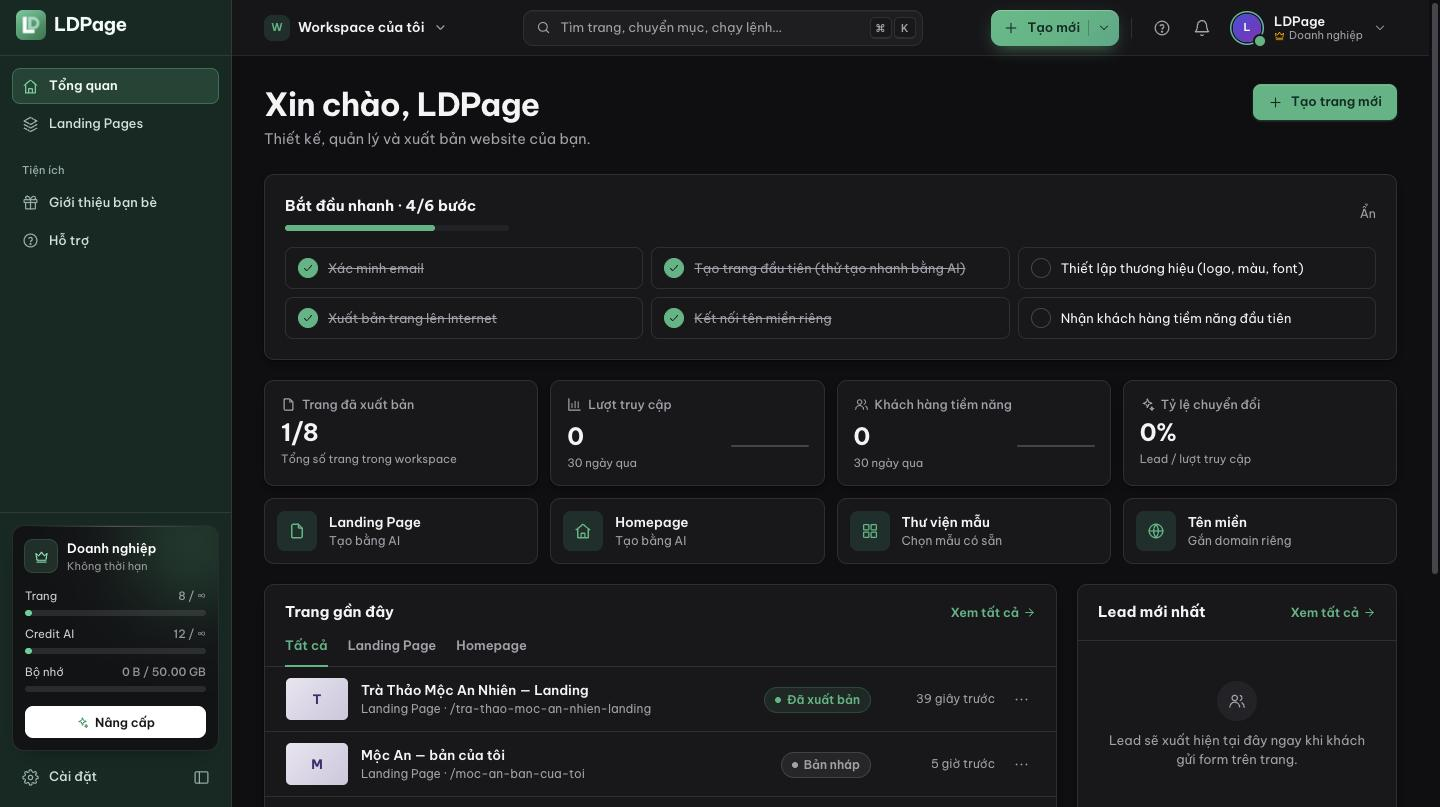Toggle Kết nối tên miền riêng checkmark

click(x=674, y=318)
